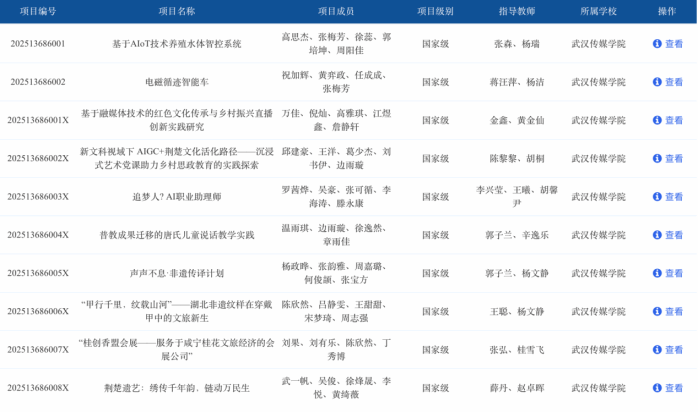Click the 指导教师 column header

(x=517, y=11)
